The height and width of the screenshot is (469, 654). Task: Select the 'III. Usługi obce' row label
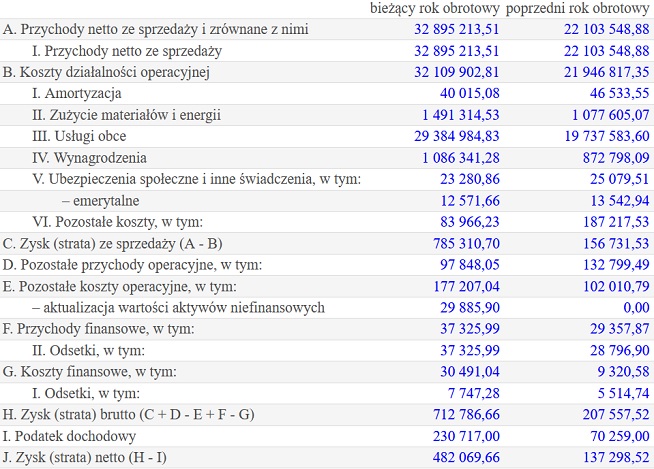tap(79, 136)
